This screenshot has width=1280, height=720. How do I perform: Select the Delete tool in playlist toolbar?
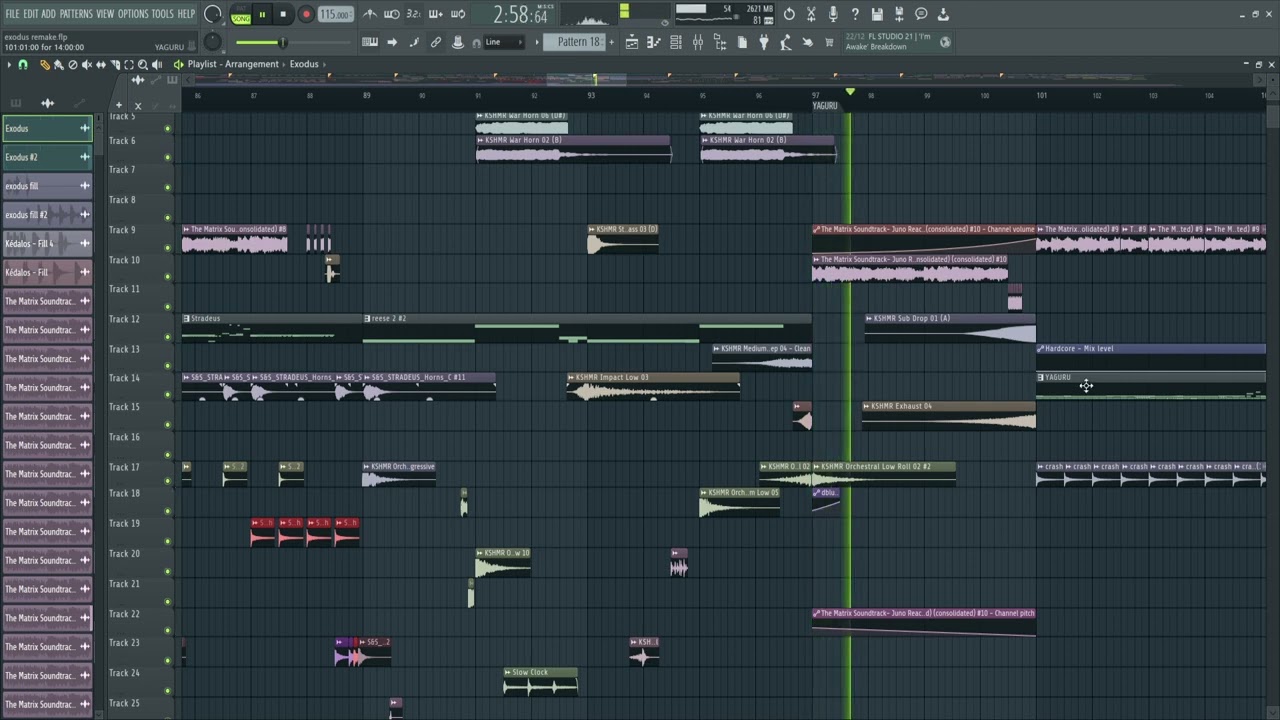(72, 64)
